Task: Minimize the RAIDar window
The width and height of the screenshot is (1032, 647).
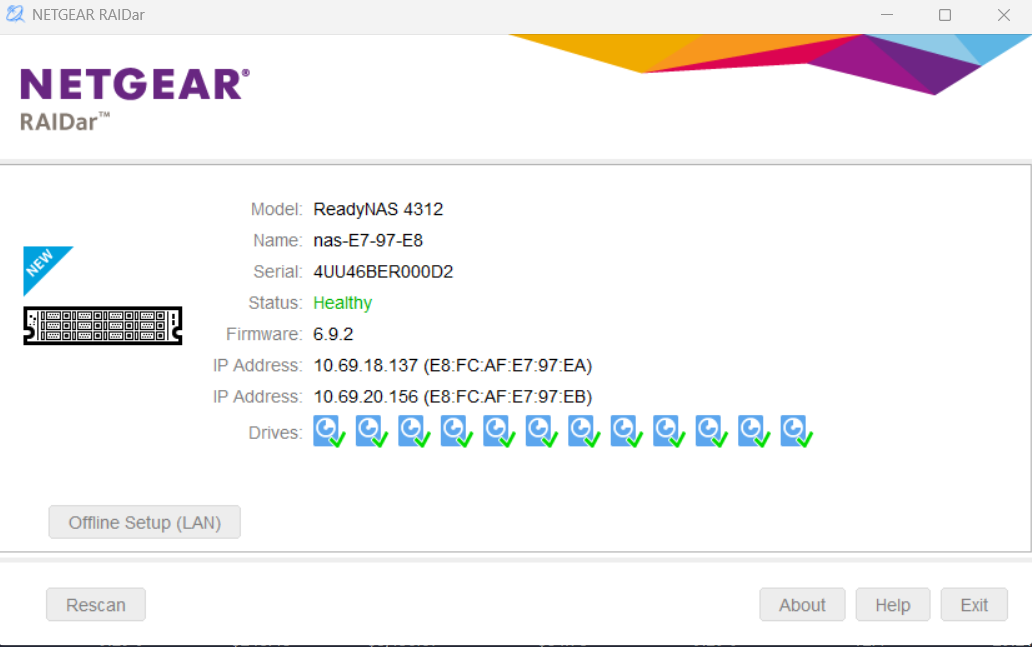Action: click(x=887, y=14)
